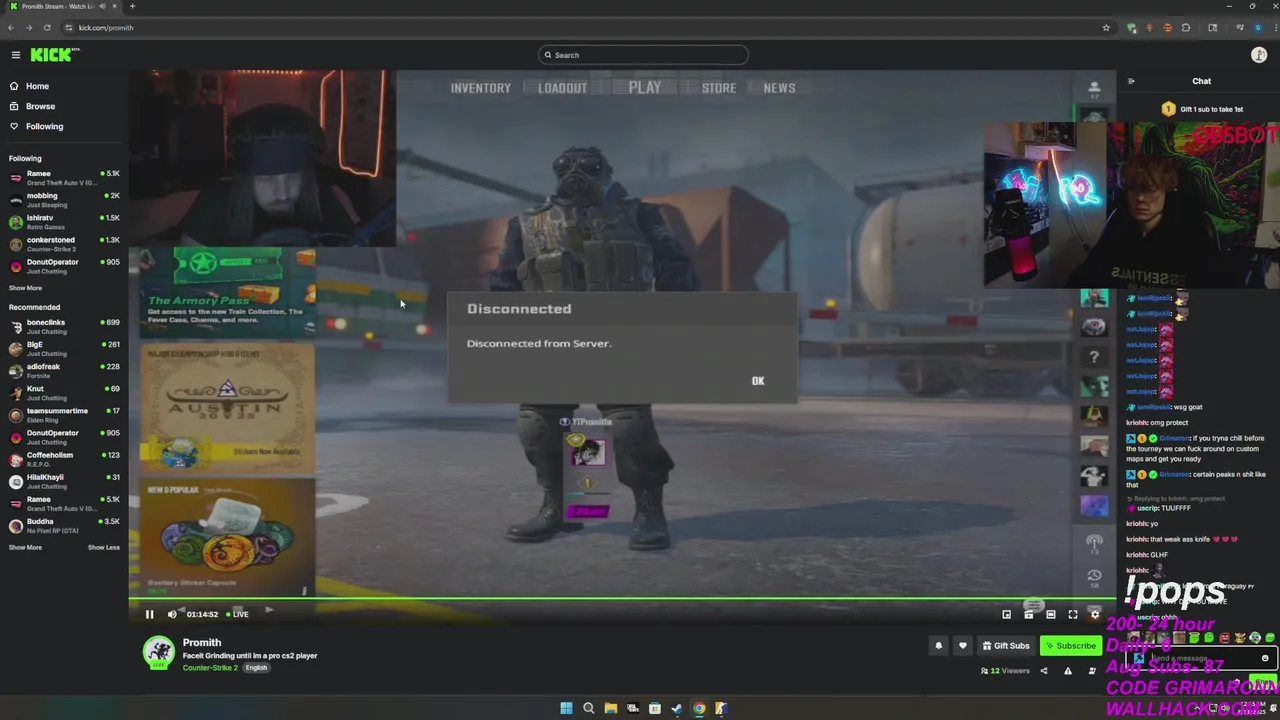This screenshot has height=720, width=1280.
Task: Open boneclinks recommended channel
Action: [64, 327]
